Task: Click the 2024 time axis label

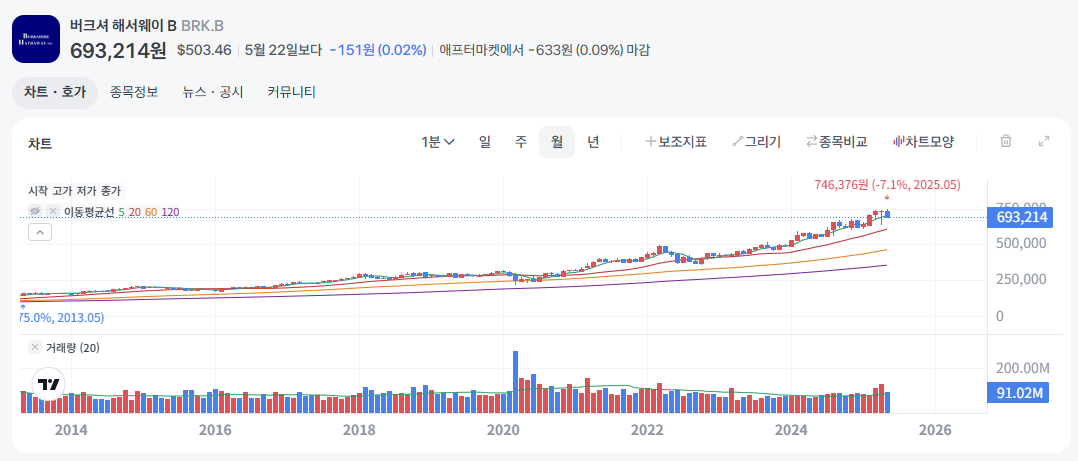Action: [791, 430]
